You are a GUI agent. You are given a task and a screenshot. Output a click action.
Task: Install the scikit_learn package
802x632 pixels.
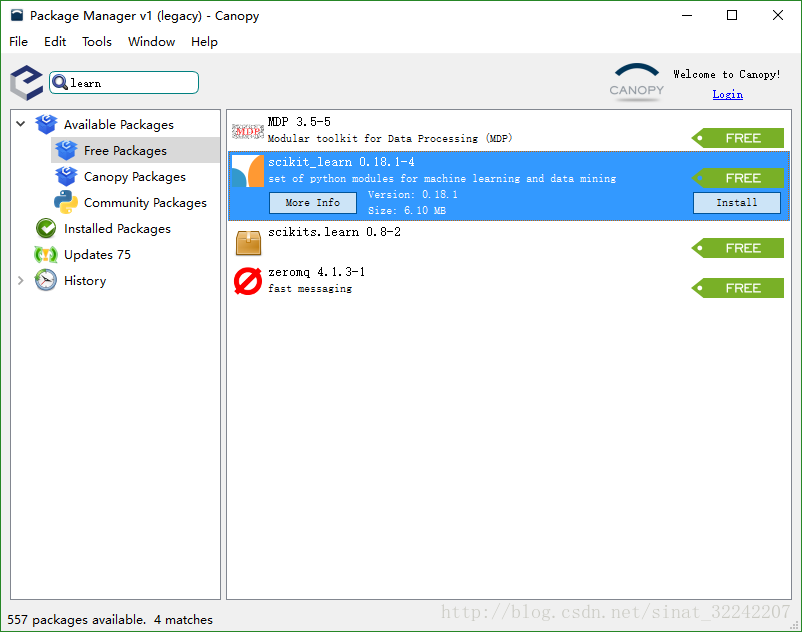pos(737,202)
